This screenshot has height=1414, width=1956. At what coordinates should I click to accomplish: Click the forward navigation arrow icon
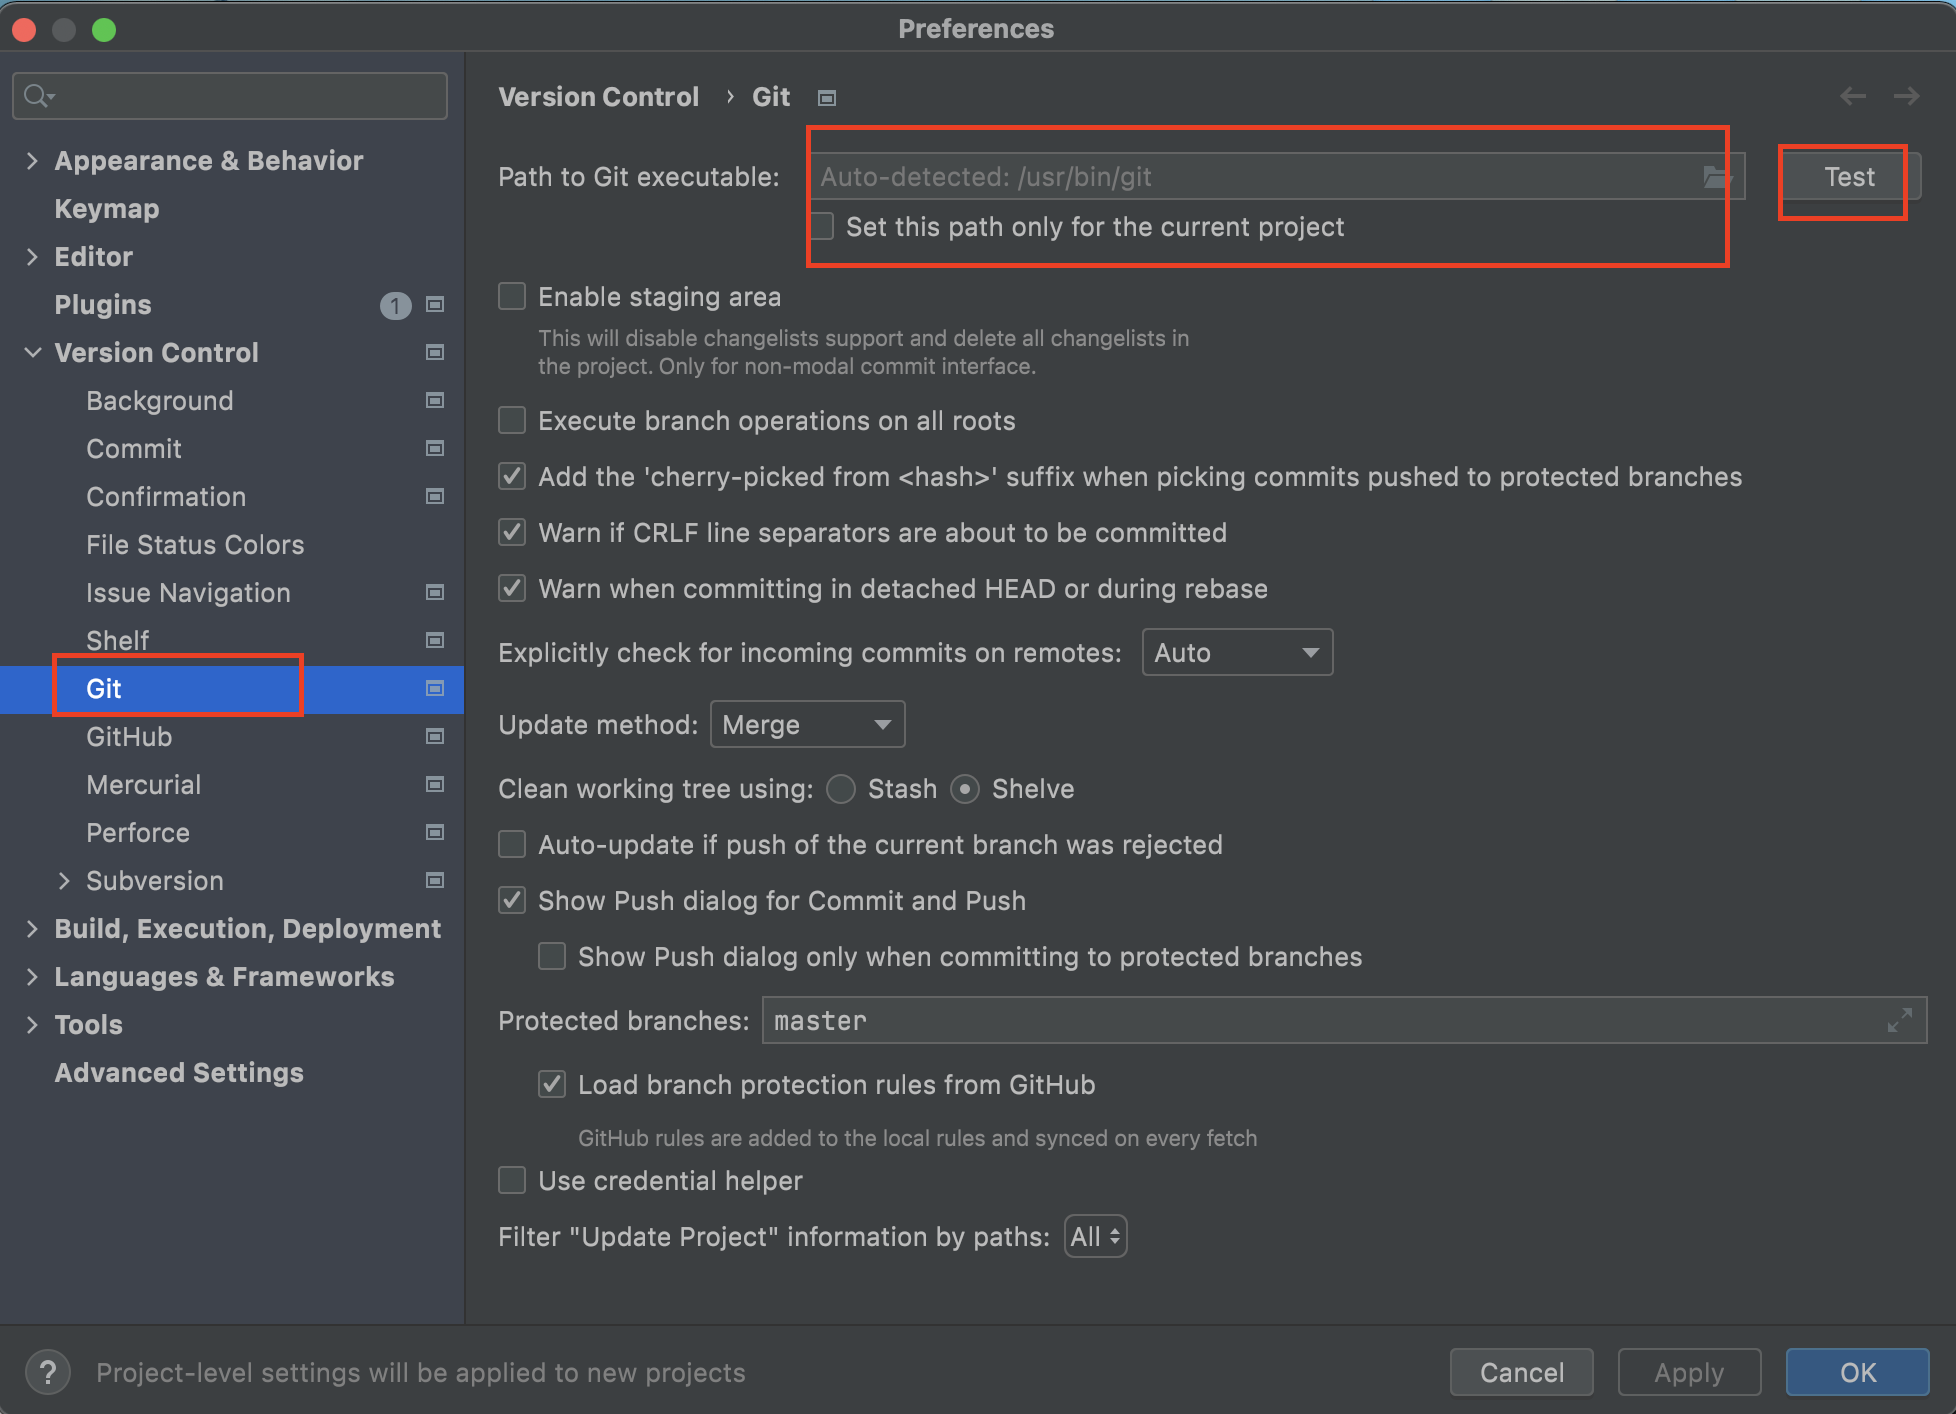[x=1907, y=96]
